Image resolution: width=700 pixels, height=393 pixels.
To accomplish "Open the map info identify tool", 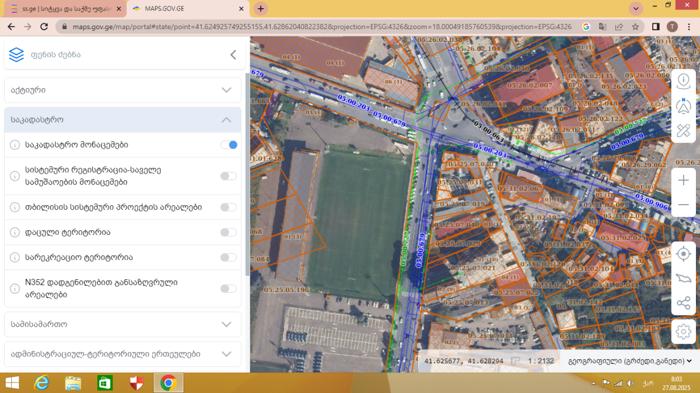I will [683, 81].
